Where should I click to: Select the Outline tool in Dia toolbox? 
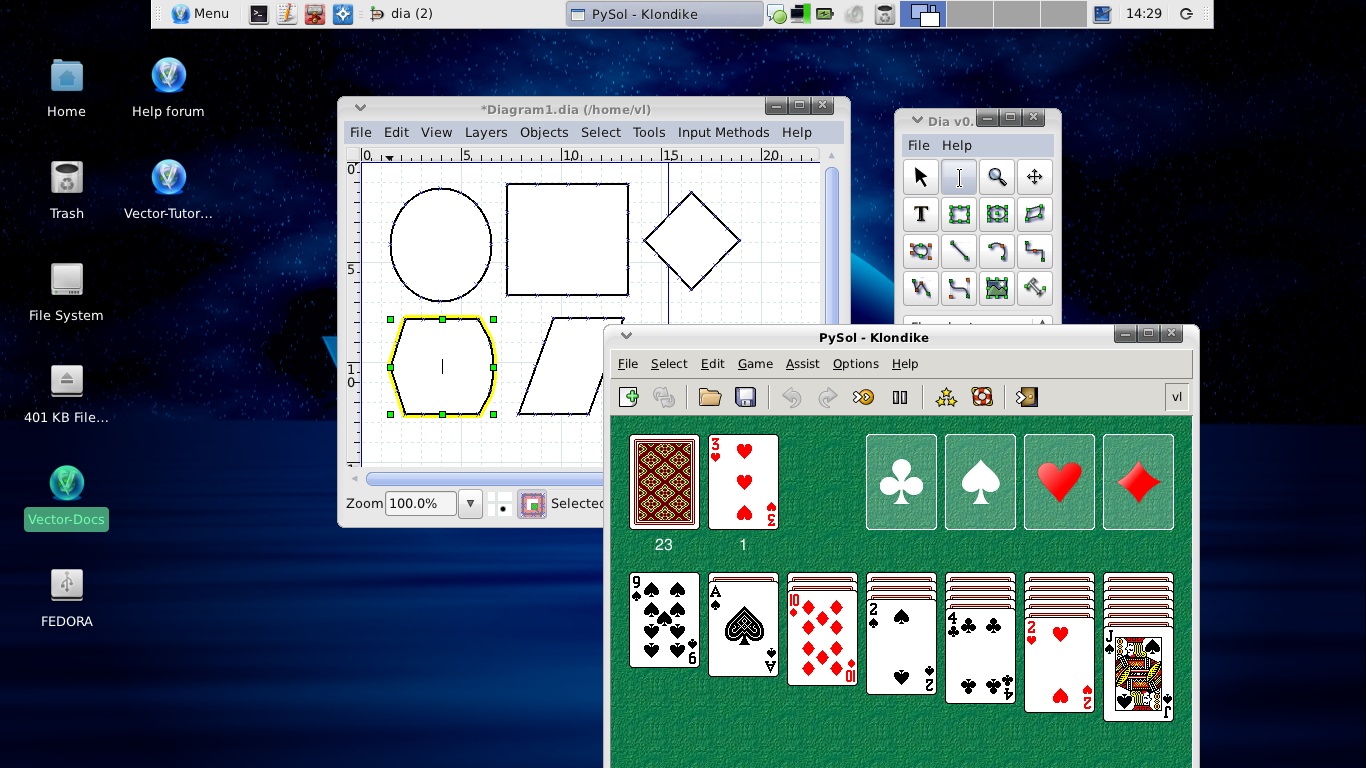[1035, 288]
